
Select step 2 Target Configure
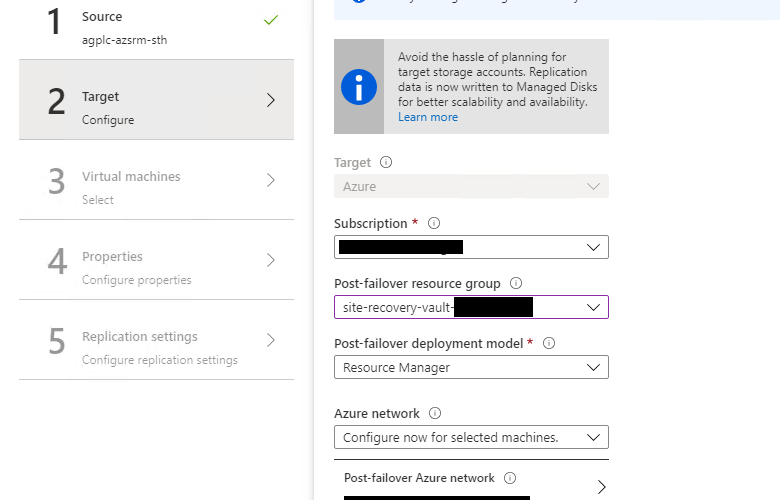(156, 100)
